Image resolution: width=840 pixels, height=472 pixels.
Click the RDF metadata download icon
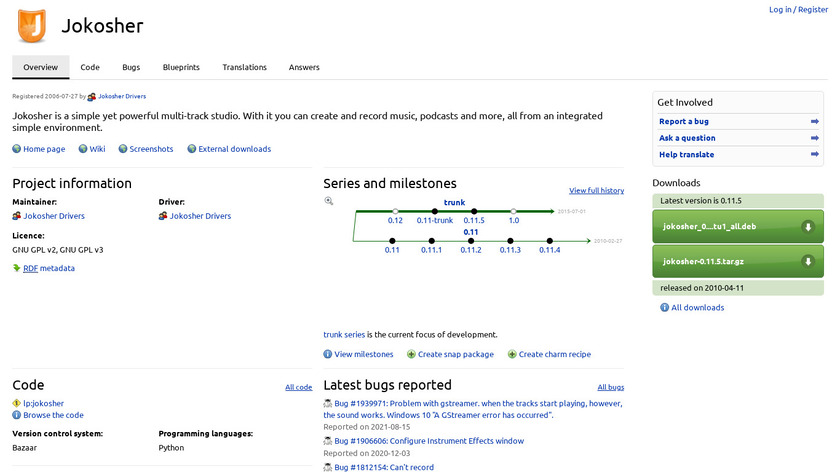[16, 268]
